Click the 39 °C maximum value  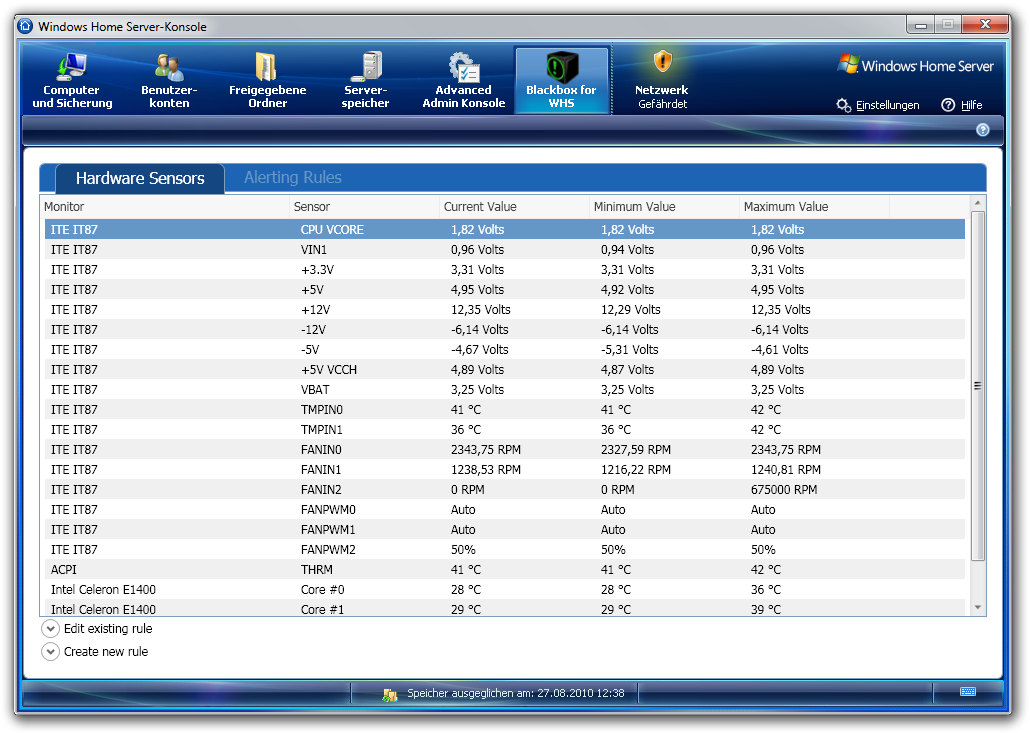(766, 610)
